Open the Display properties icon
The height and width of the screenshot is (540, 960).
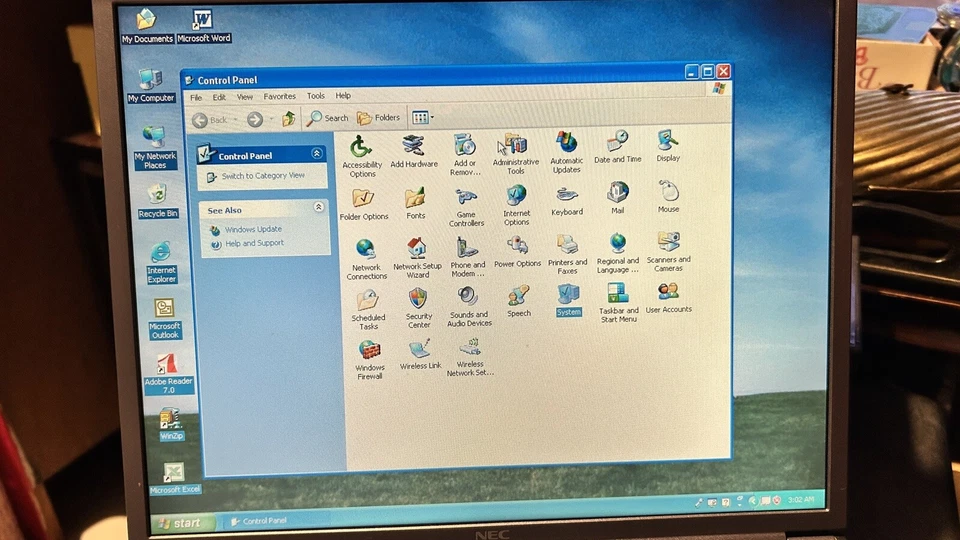pyautogui.click(x=667, y=146)
